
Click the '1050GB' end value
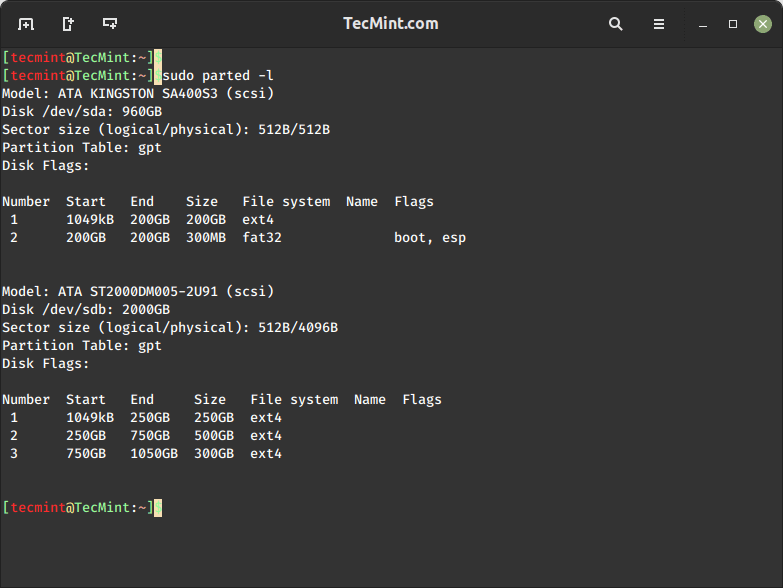(x=154, y=454)
